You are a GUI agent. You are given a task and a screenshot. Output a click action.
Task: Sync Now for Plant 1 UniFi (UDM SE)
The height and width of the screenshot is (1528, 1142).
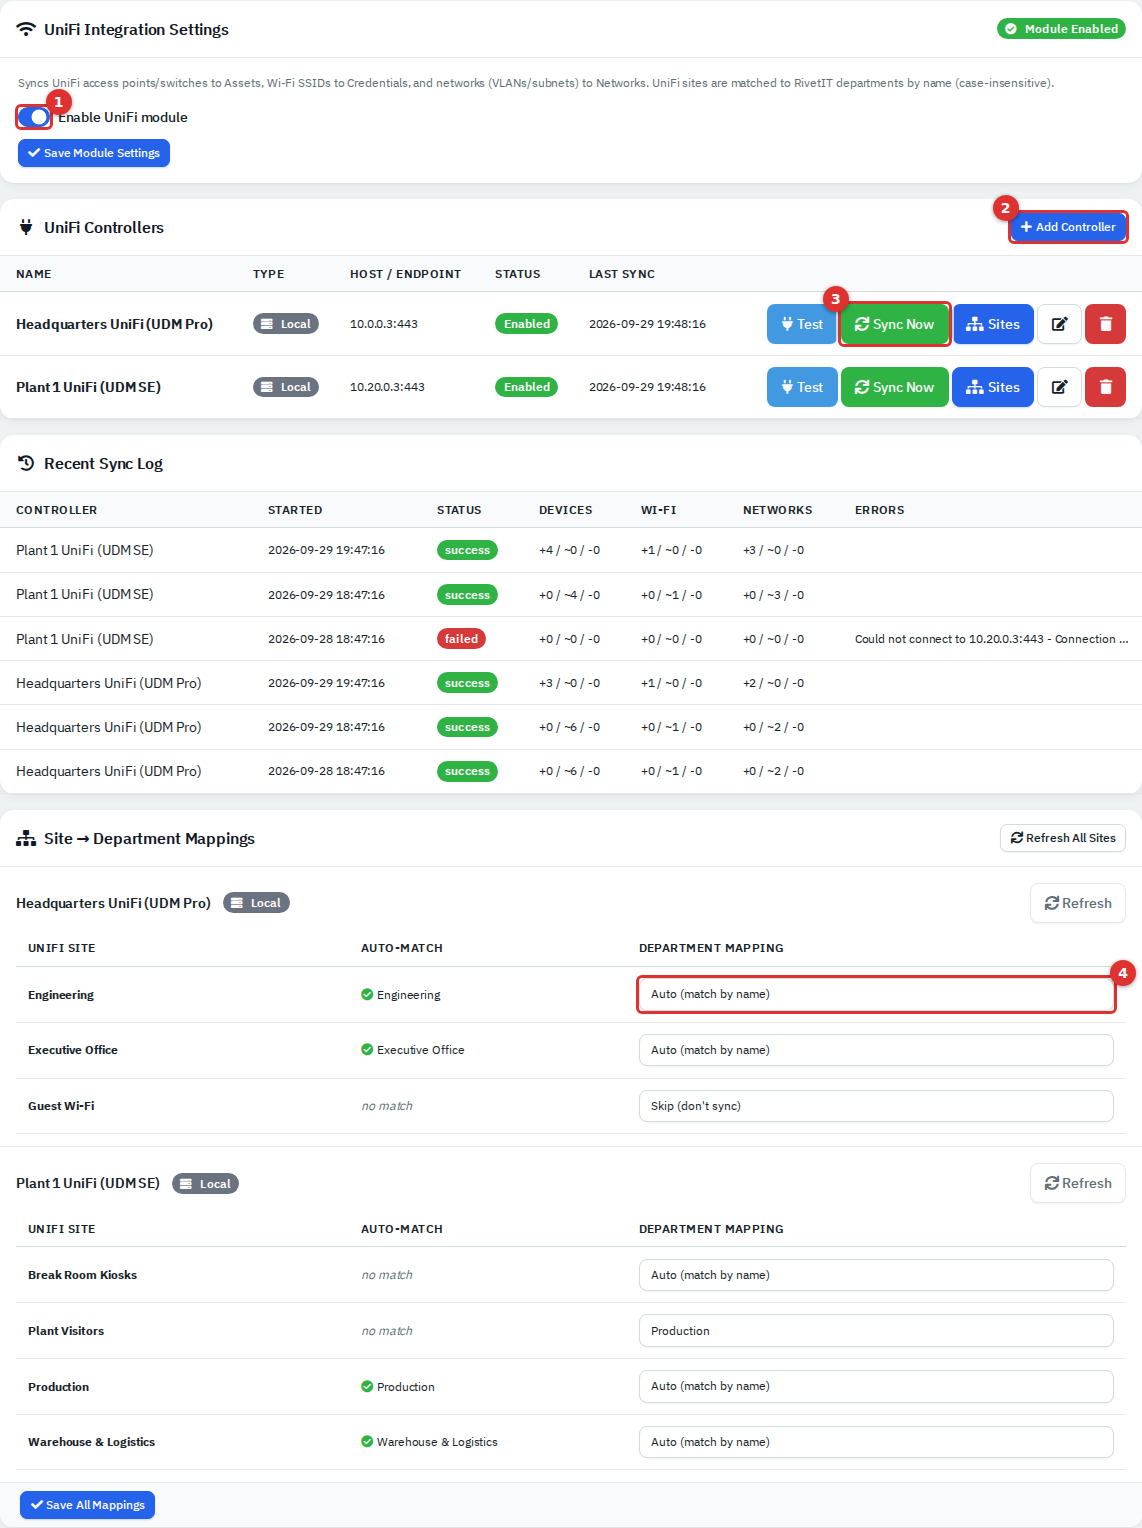pos(895,387)
